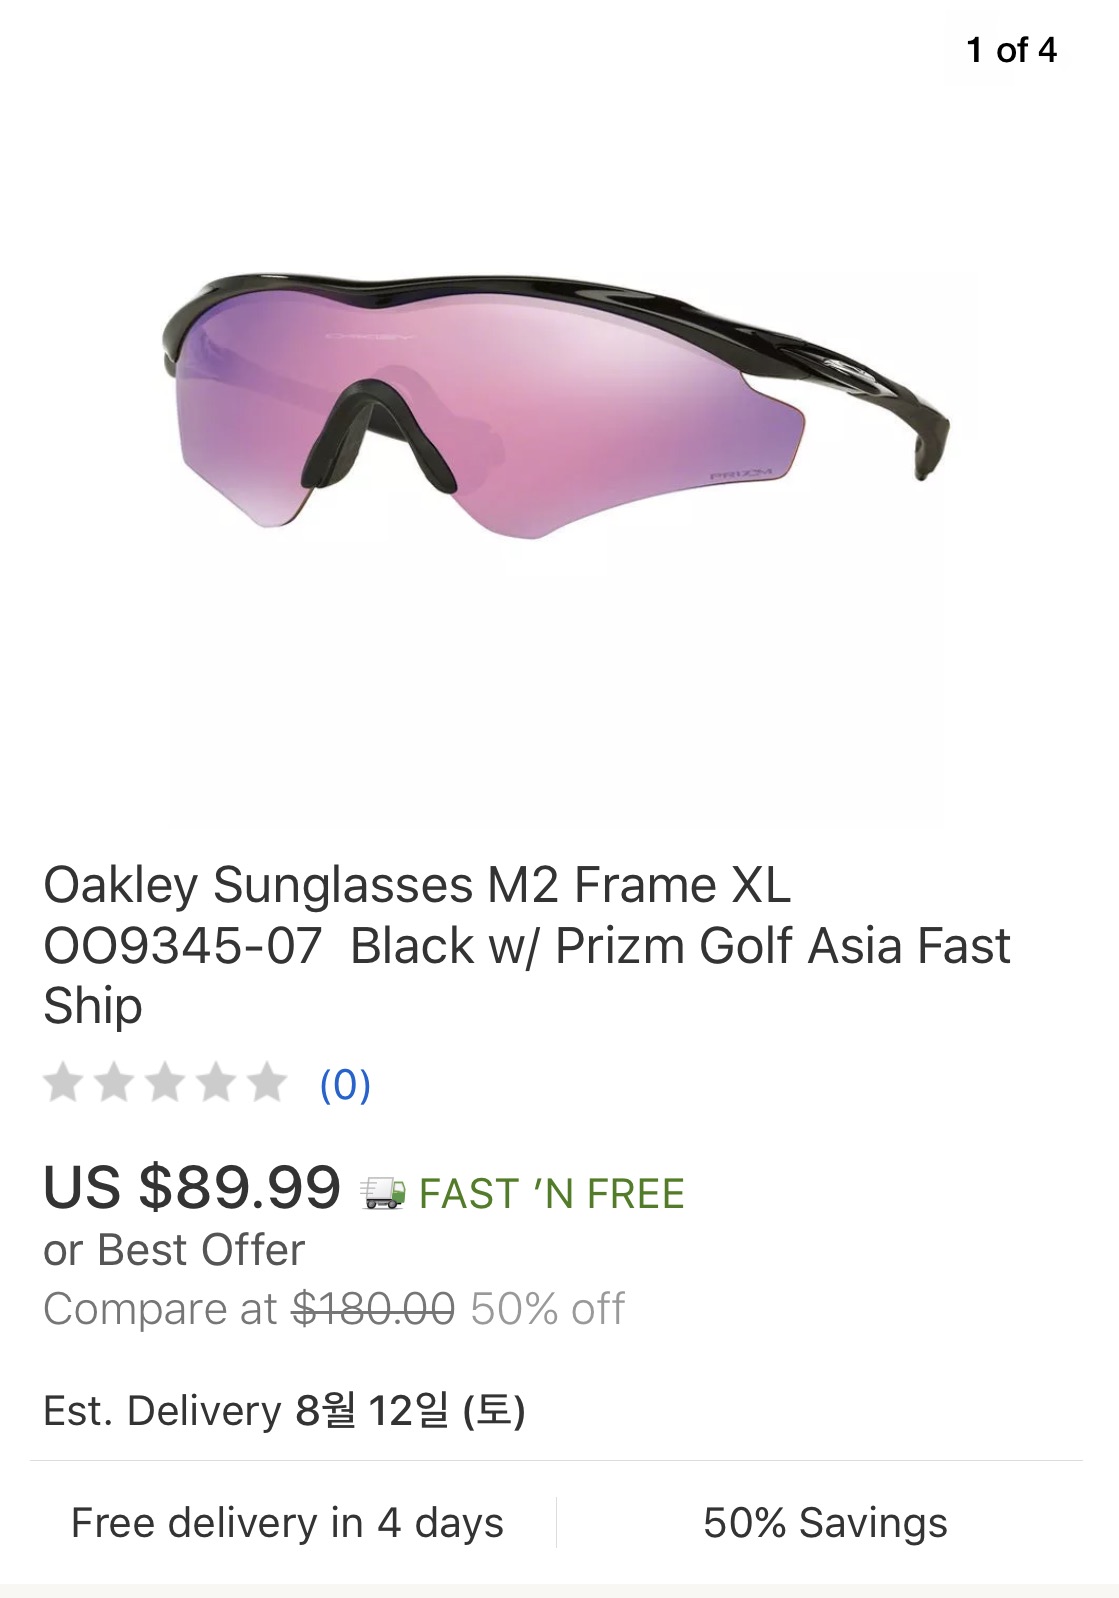Tap the crossed-out $180.00 compare price
Viewport: 1119px width, 1598px height.
tap(373, 1309)
